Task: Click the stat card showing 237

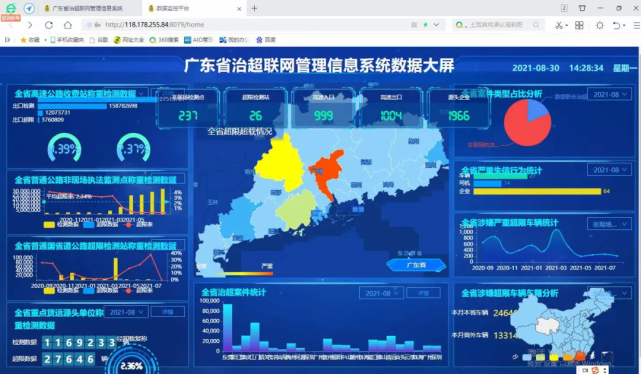Action: (x=188, y=108)
